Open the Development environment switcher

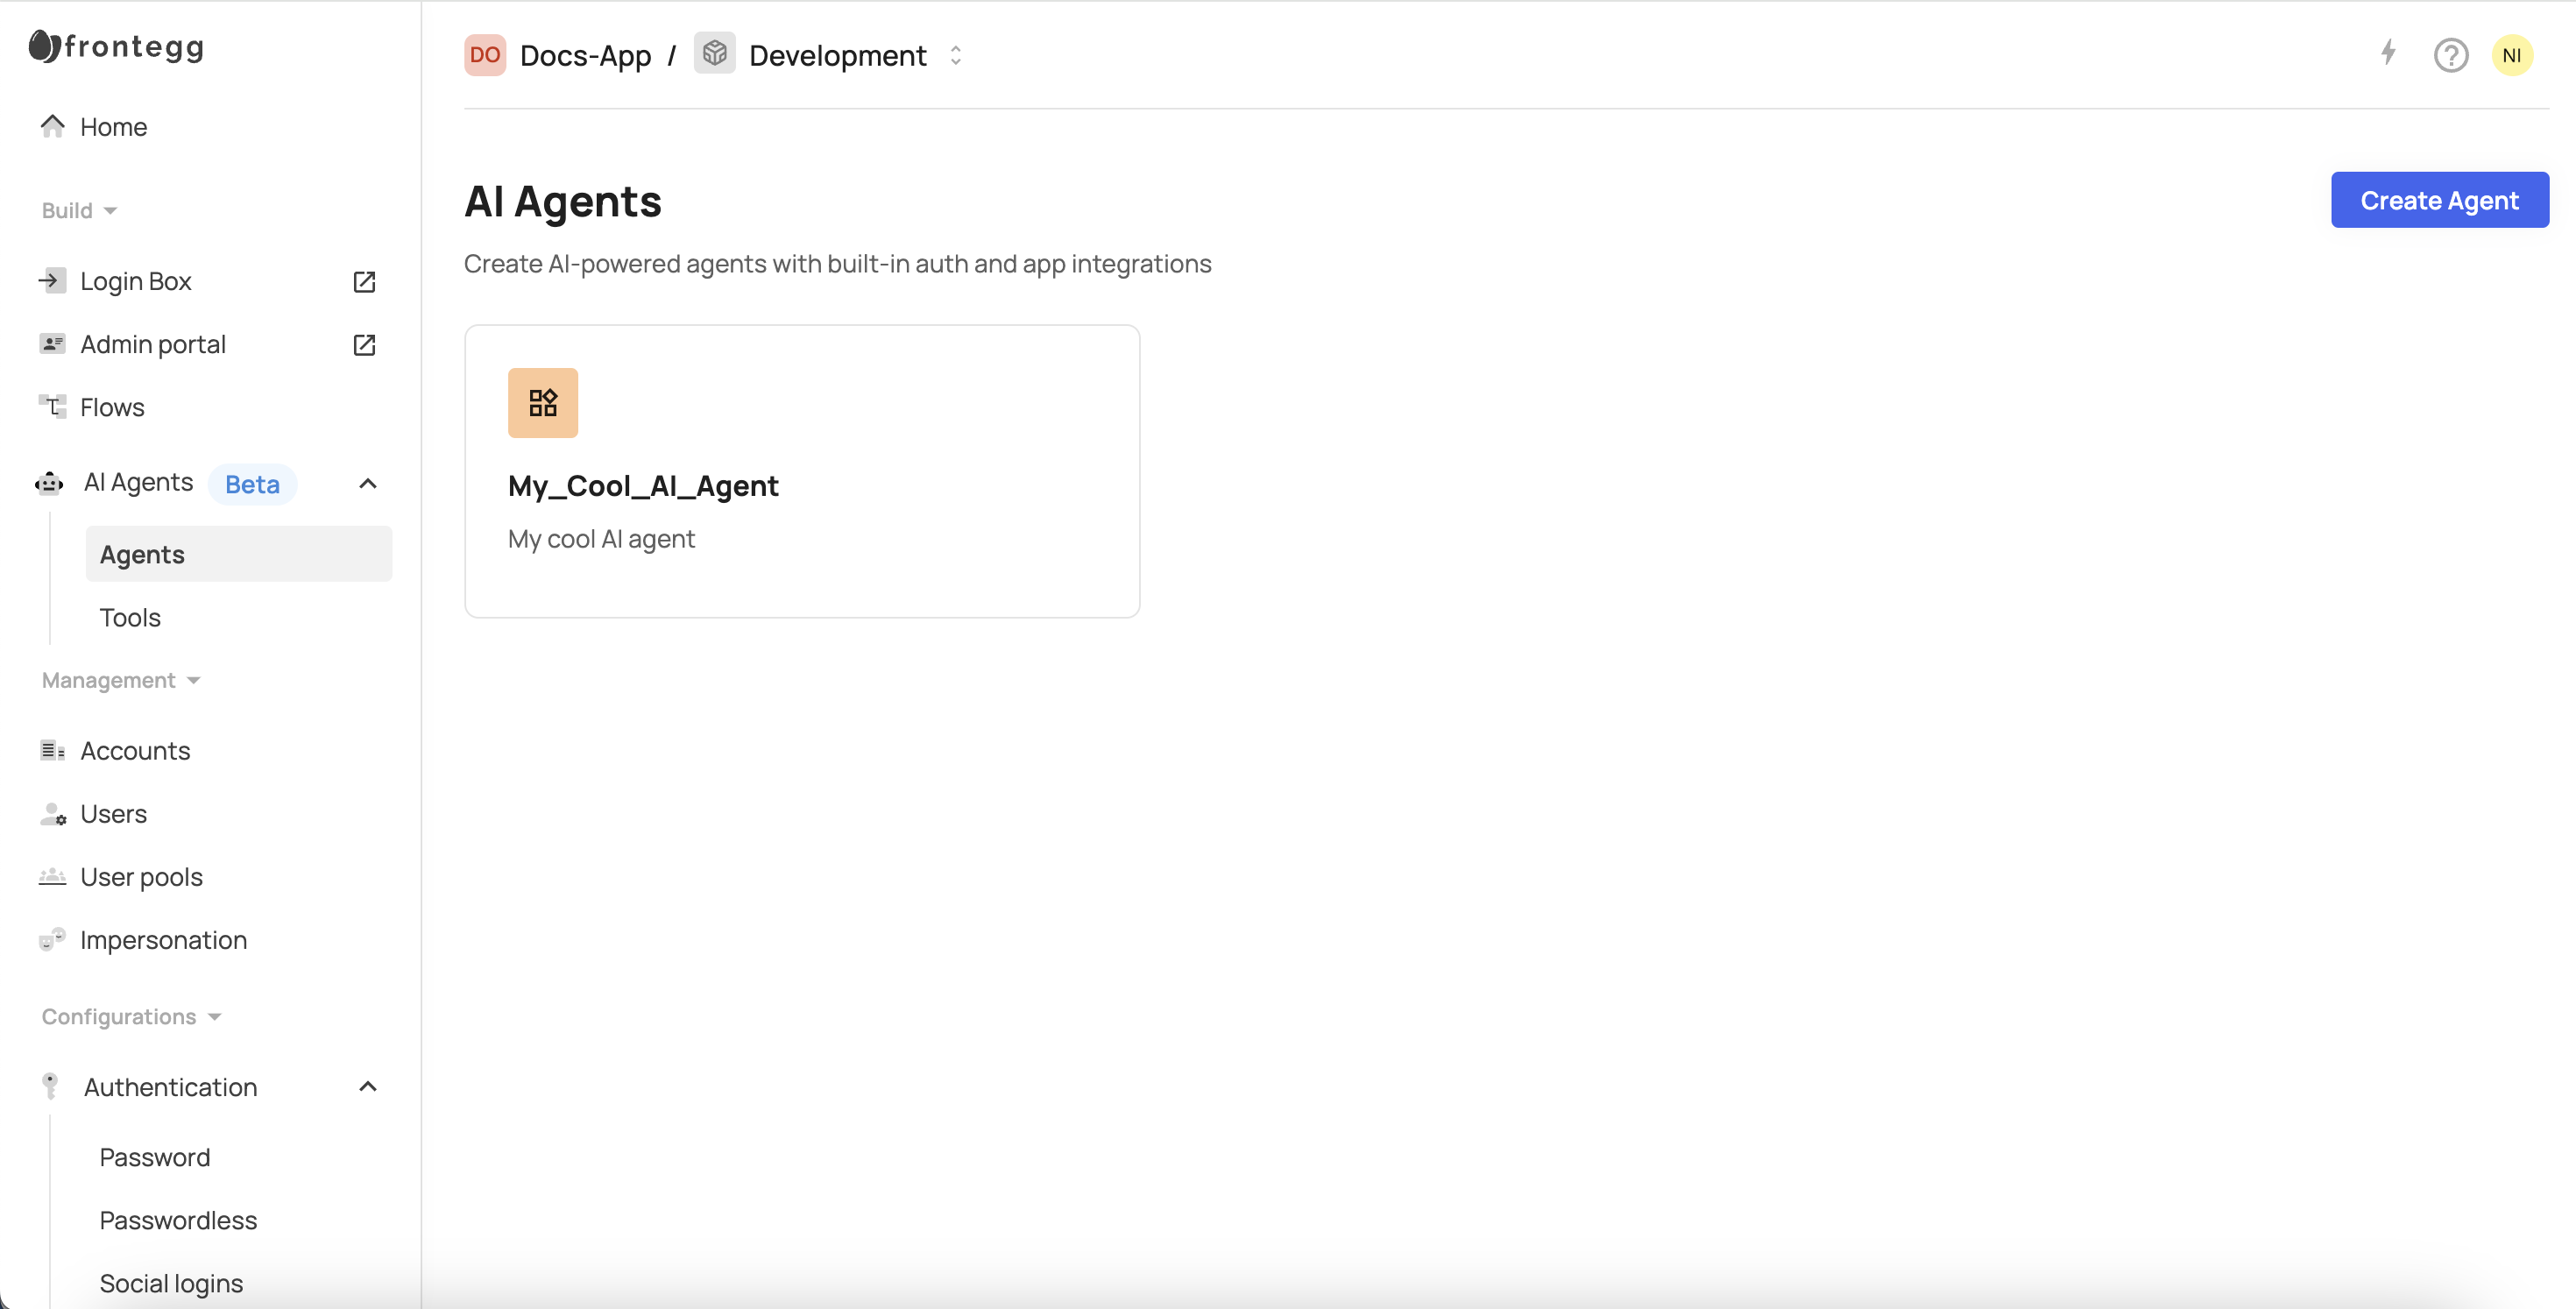click(955, 55)
